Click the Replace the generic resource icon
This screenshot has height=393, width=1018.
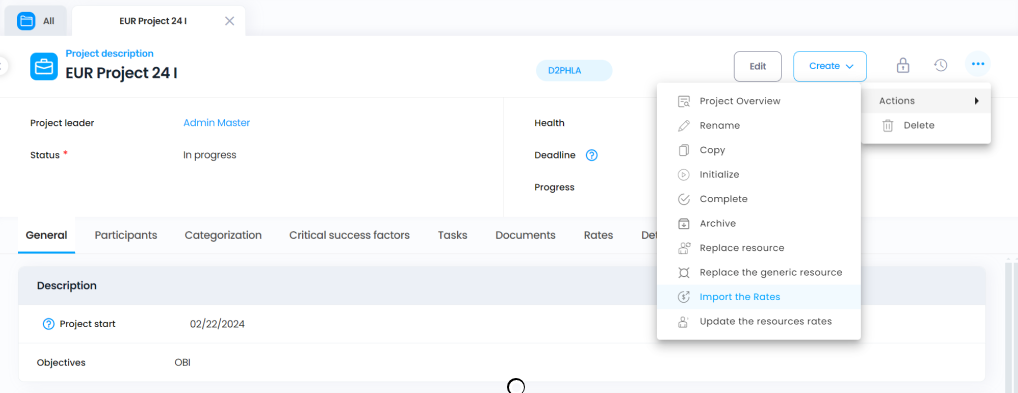pyautogui.click(x=683, y=272)
